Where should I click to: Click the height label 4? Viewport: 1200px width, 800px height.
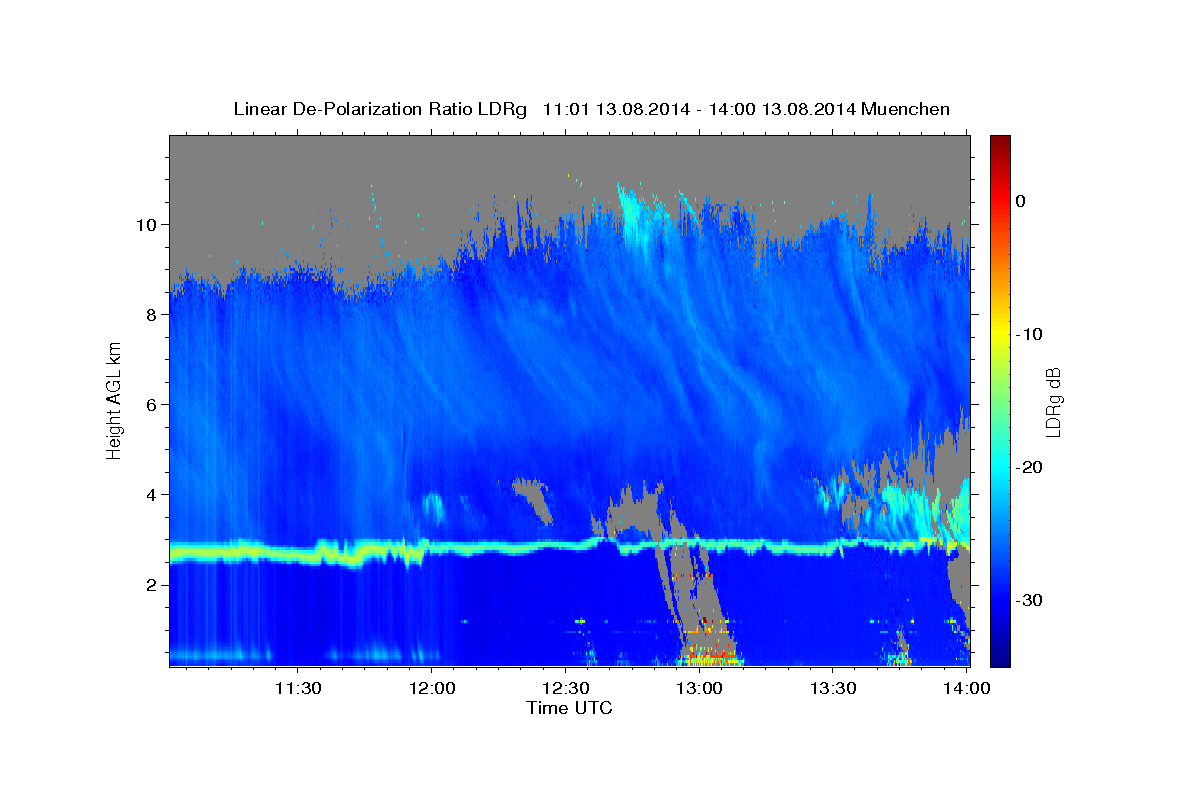click(154, 494)
